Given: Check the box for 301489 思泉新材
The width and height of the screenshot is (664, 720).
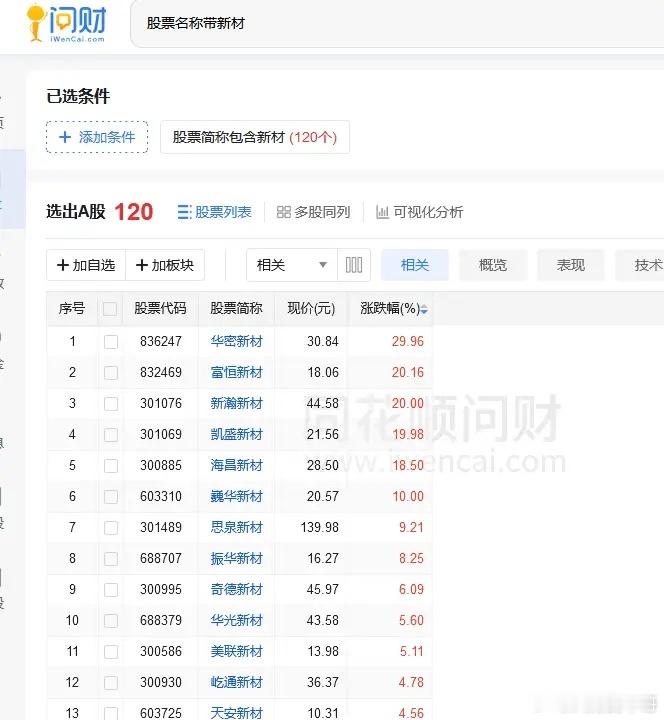Looking at the screenshot, I should click(111, 528).
